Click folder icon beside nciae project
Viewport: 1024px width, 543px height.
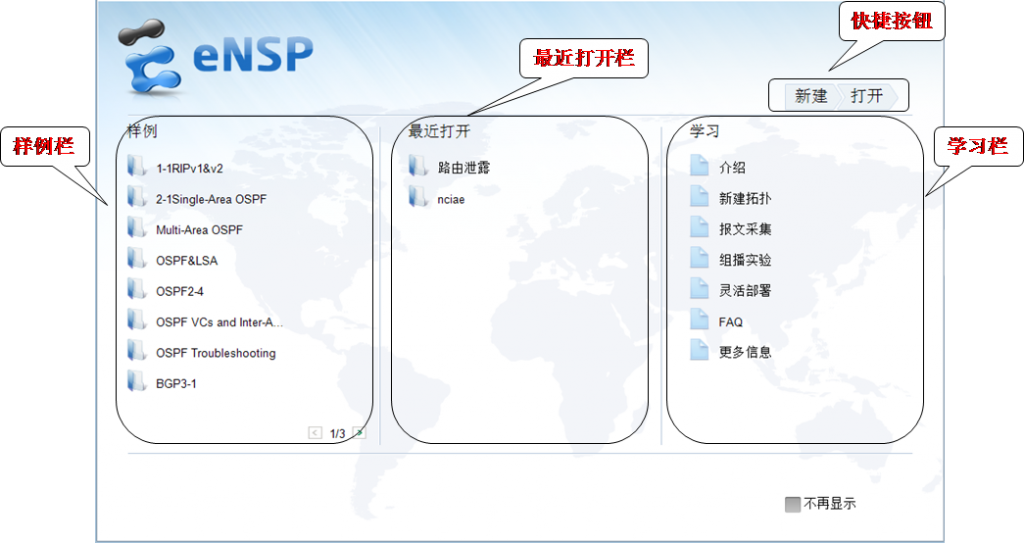click(418, 198)
